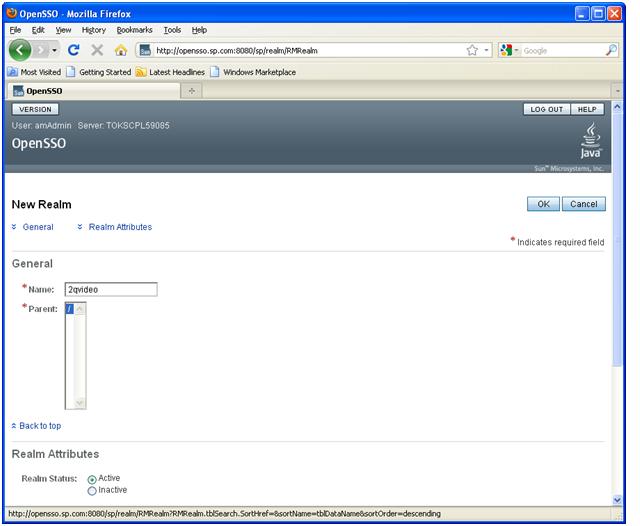Screen dimensions: 640x526
Task: Bookmark this page with the star icon
Action: (472, 50)
